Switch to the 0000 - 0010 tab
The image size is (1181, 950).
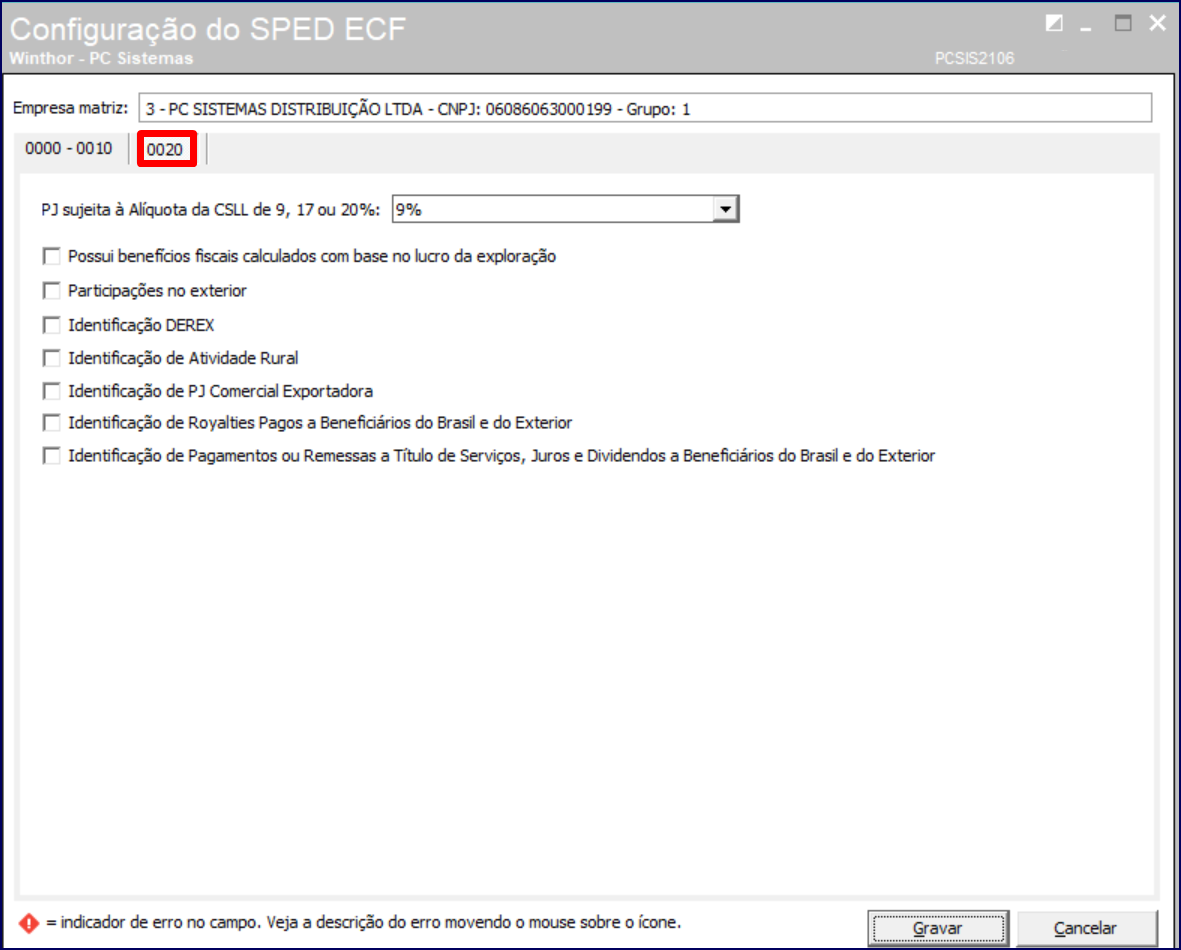pos(69,148)
